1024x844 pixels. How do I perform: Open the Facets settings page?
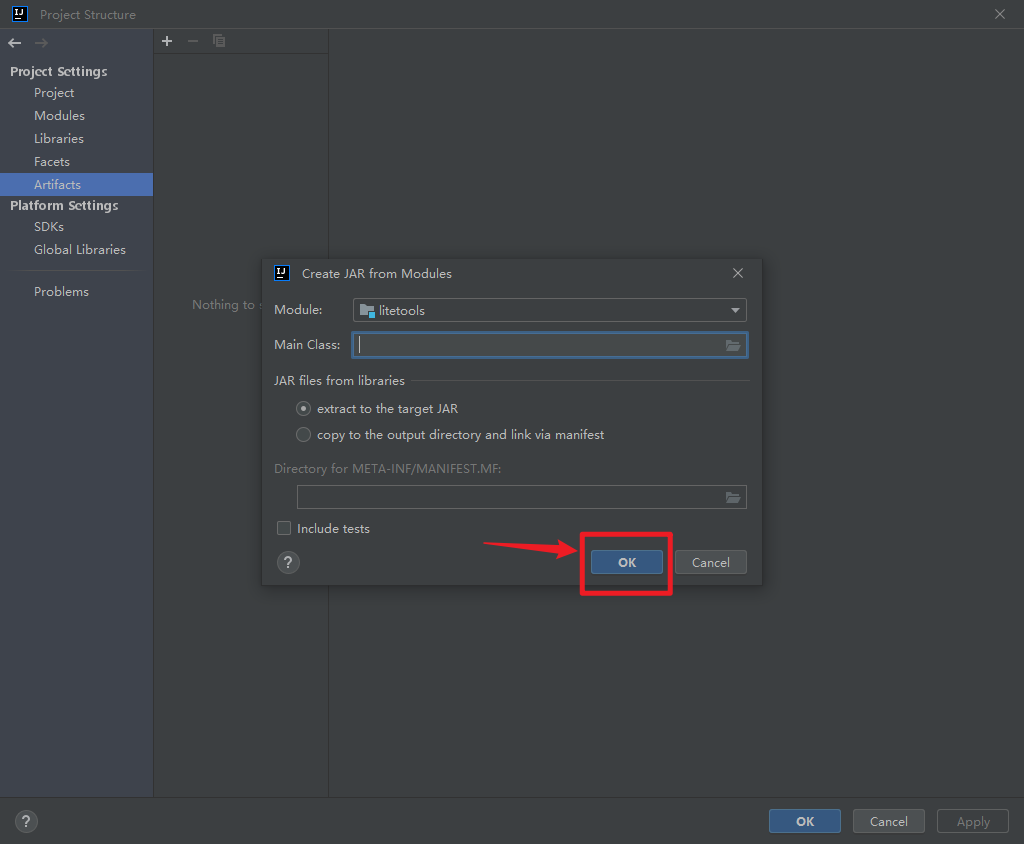(52, 161)
